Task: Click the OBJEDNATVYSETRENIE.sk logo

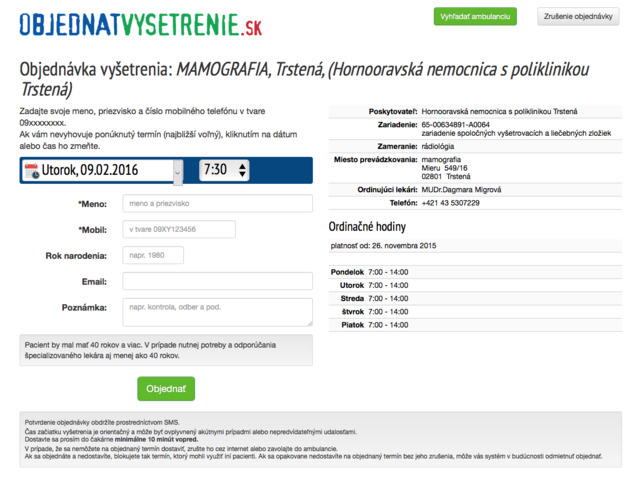Action: (x=141, y=24)
